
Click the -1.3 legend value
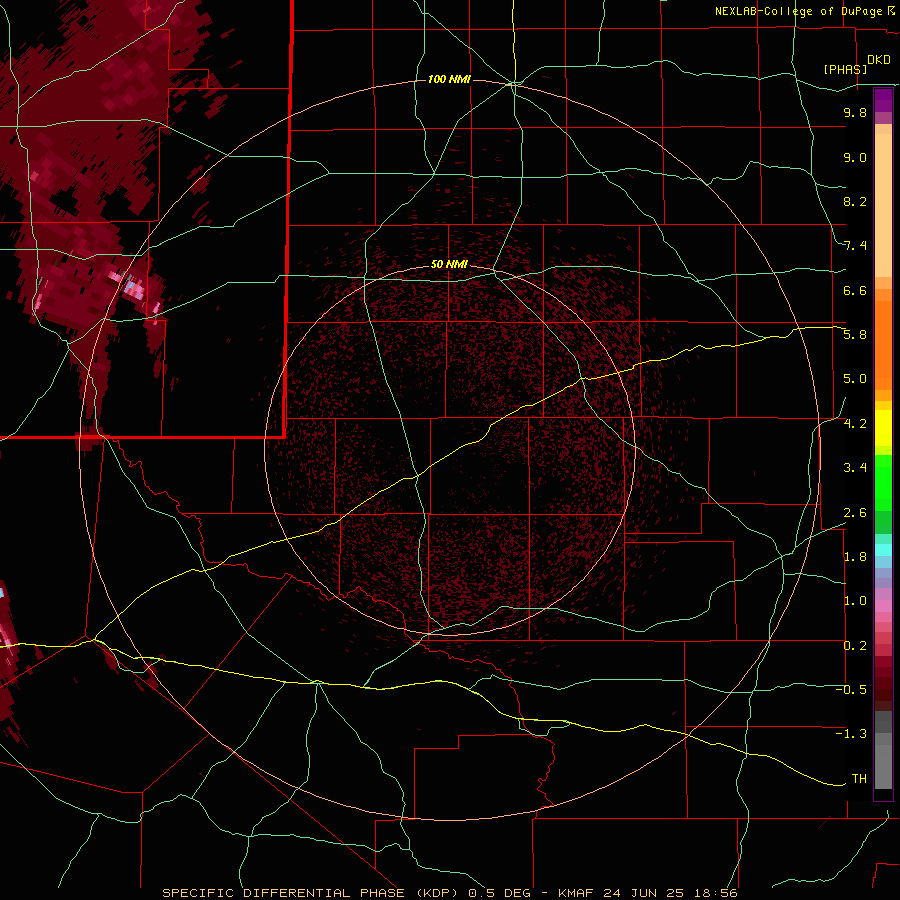coord(852,734)
